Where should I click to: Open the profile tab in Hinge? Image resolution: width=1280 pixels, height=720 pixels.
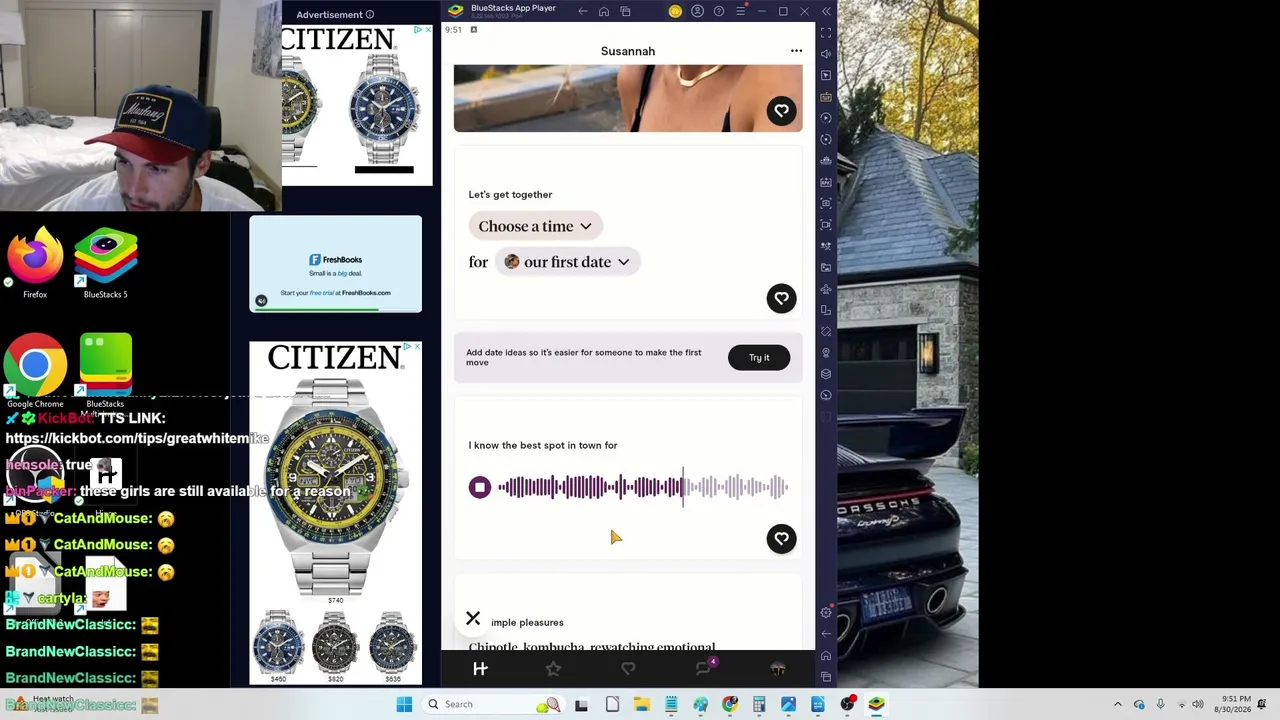click(x=778, y=669)
